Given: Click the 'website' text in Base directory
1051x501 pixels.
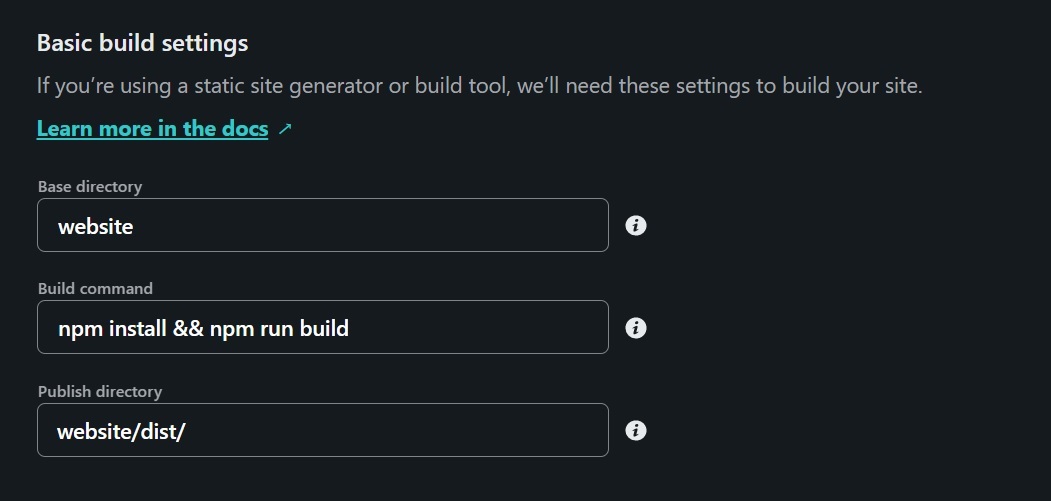Looking at the screenshot, I should tap(95, 226).
